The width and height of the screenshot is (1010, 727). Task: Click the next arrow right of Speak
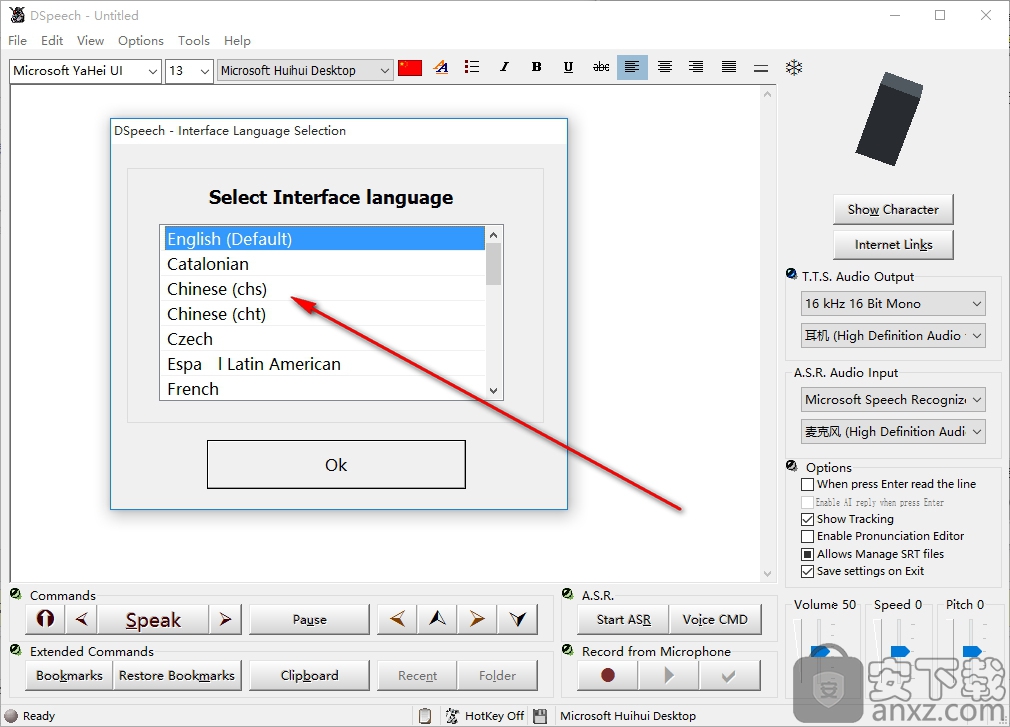point(225,619)
